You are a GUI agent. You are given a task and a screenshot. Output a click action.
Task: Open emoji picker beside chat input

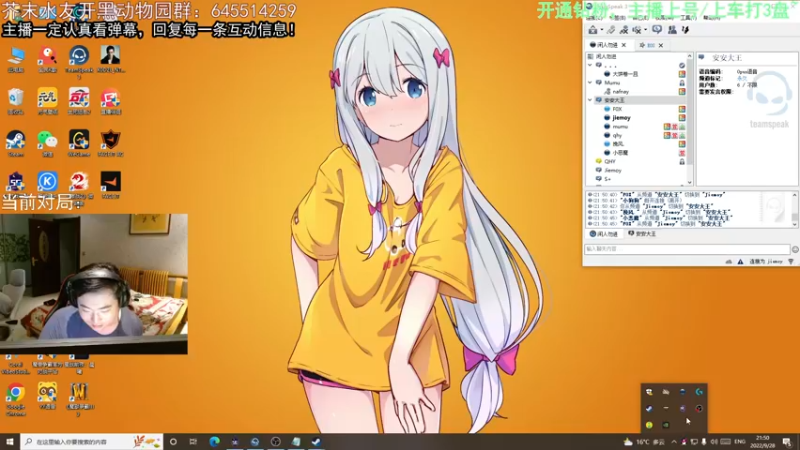795,249
